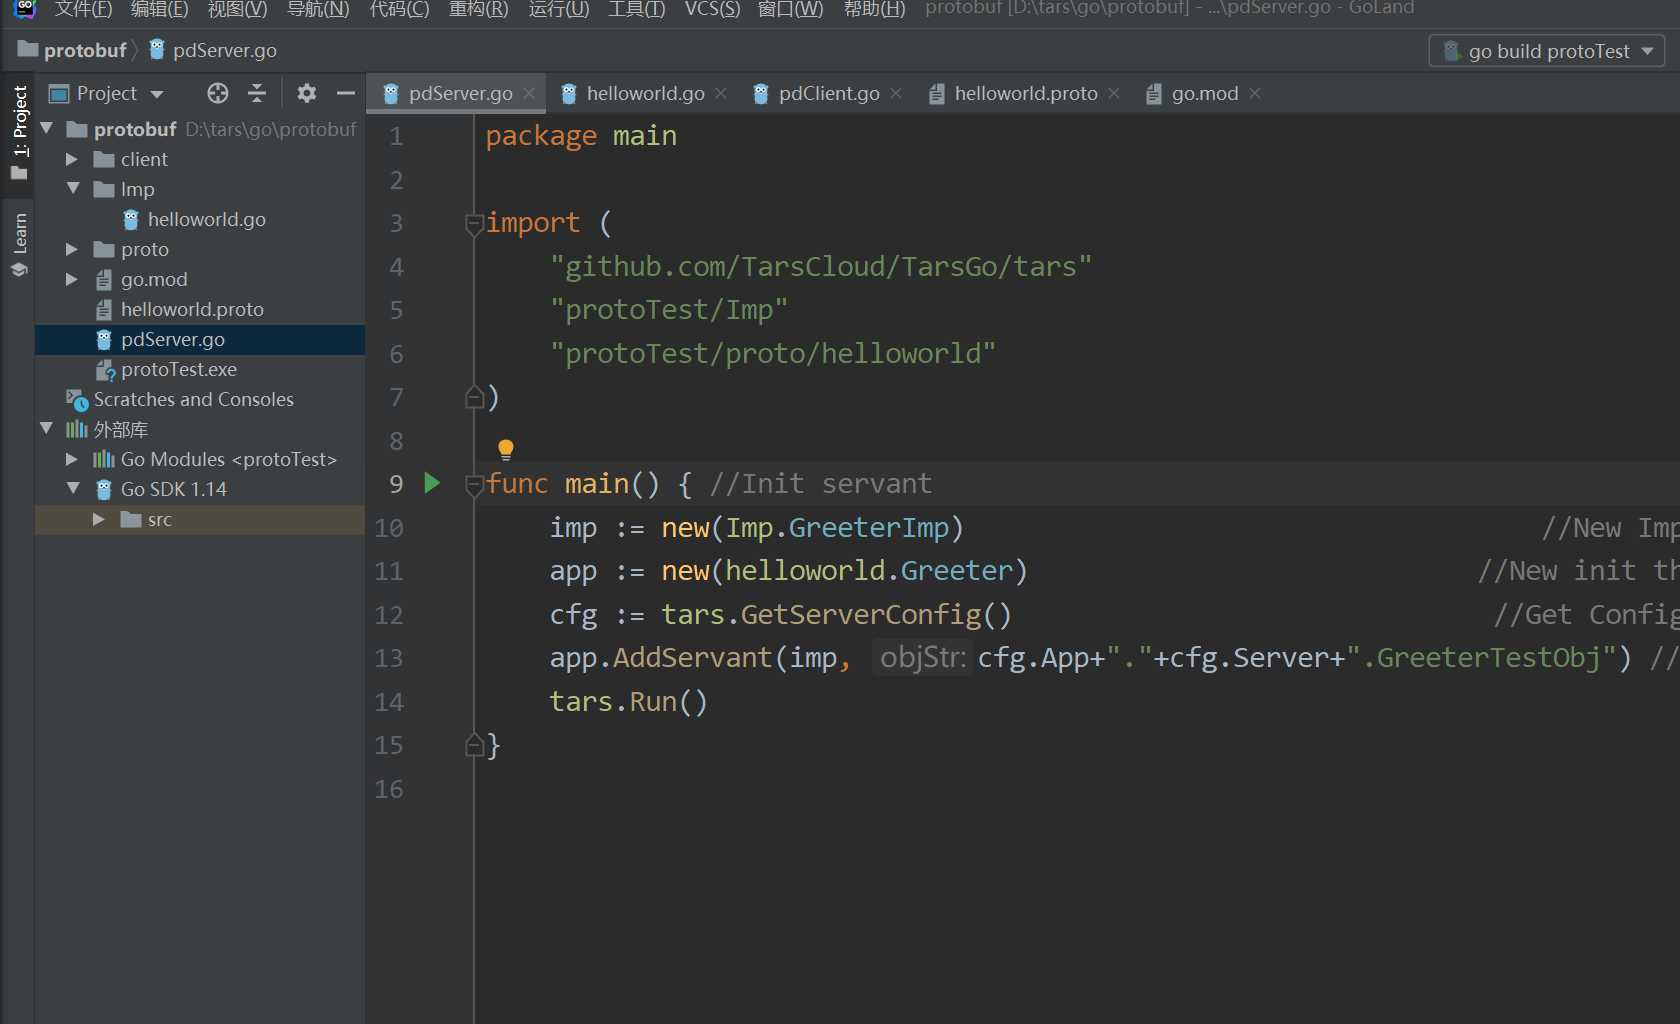
Task: Fold the import block on line 3
Action: coord(474,223)
